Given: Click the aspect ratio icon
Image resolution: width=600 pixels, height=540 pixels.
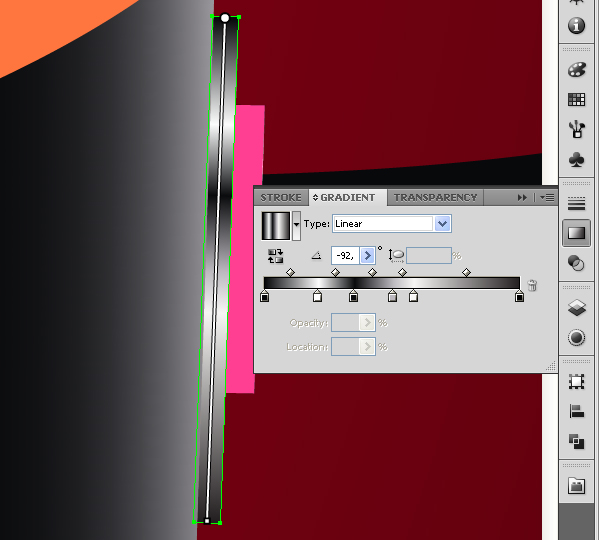Looking at the screenshot, I should pos(396,255).
